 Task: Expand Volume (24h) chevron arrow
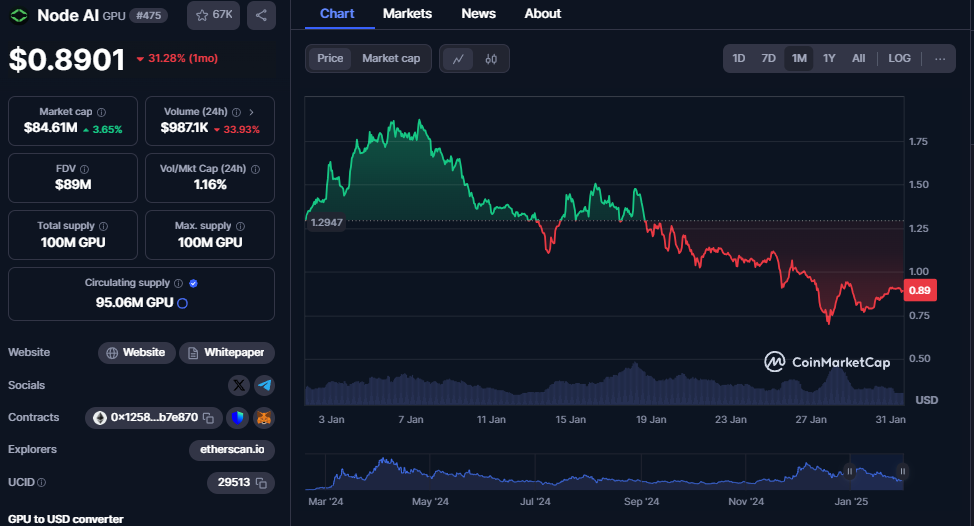[251, 112]
